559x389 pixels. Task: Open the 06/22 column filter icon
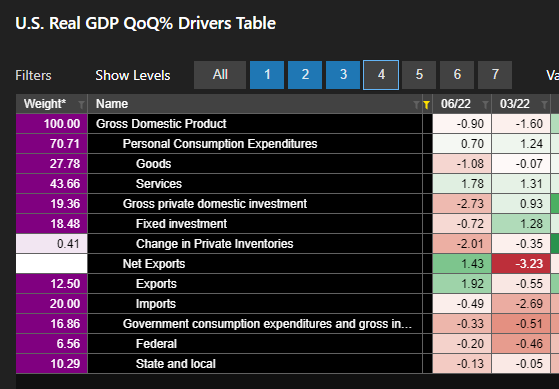pyautogui.click(x=485, y=105)
